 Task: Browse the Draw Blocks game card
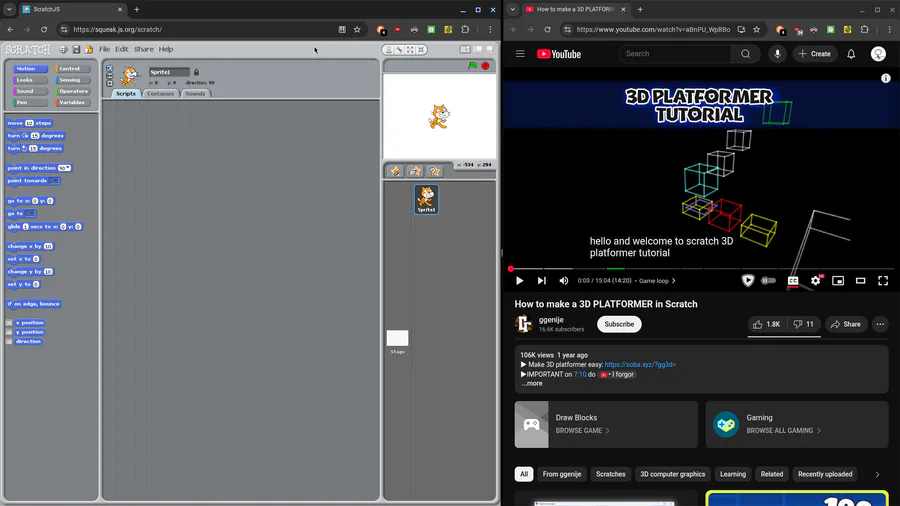point(606,425)
